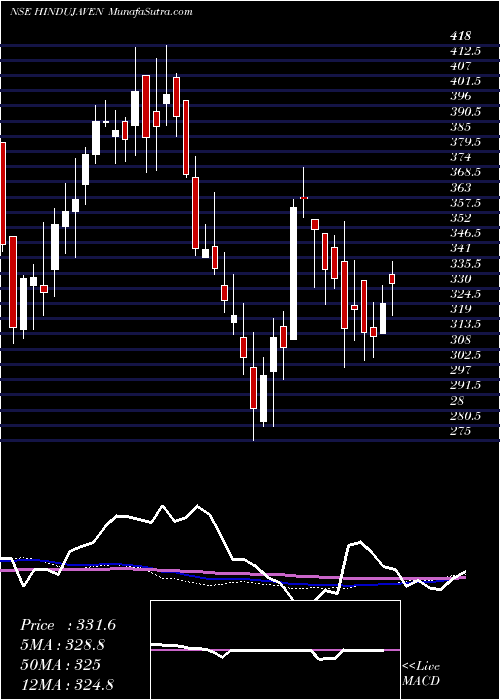Select the 341 price axis label
500x700 pixels.
(461, 249)
